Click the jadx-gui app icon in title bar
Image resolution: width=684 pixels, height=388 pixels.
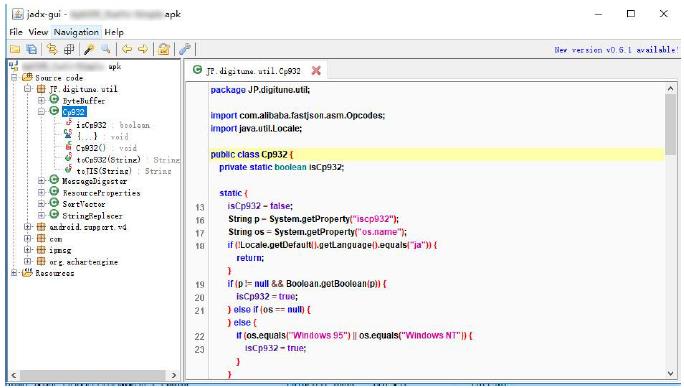click(18, 14)
